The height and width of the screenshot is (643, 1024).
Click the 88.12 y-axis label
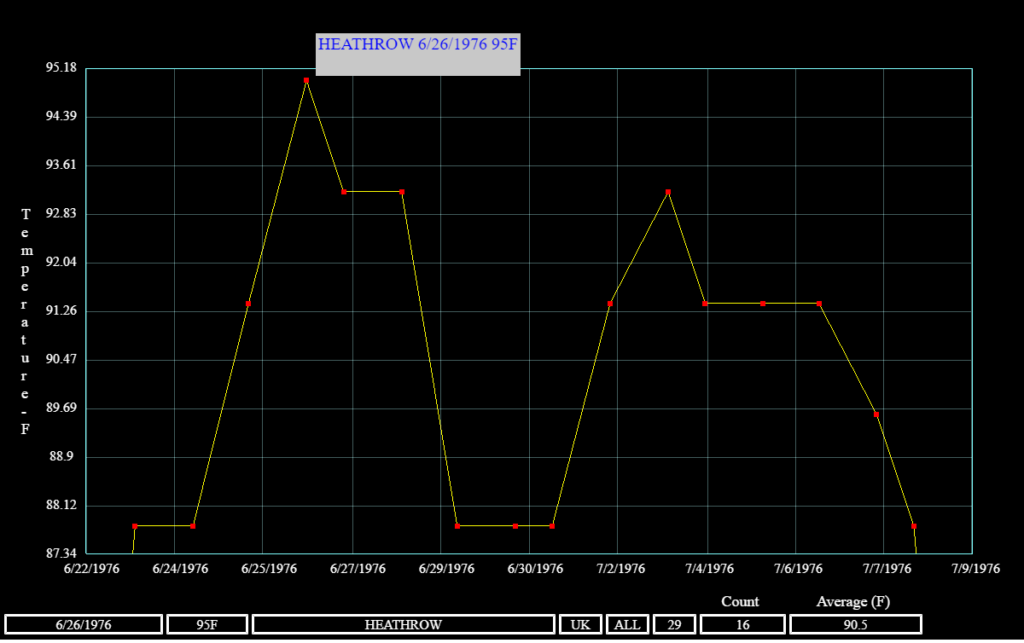point(61,505)
